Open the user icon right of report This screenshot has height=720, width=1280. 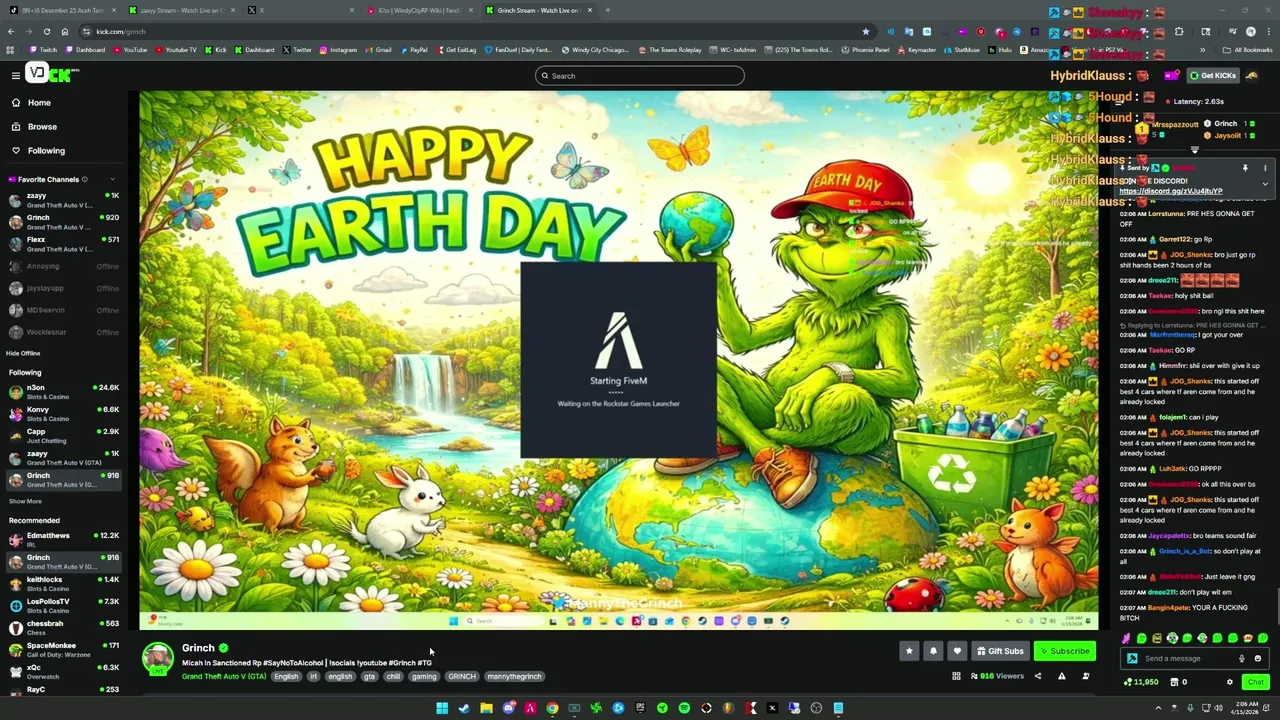[1085, 676]
